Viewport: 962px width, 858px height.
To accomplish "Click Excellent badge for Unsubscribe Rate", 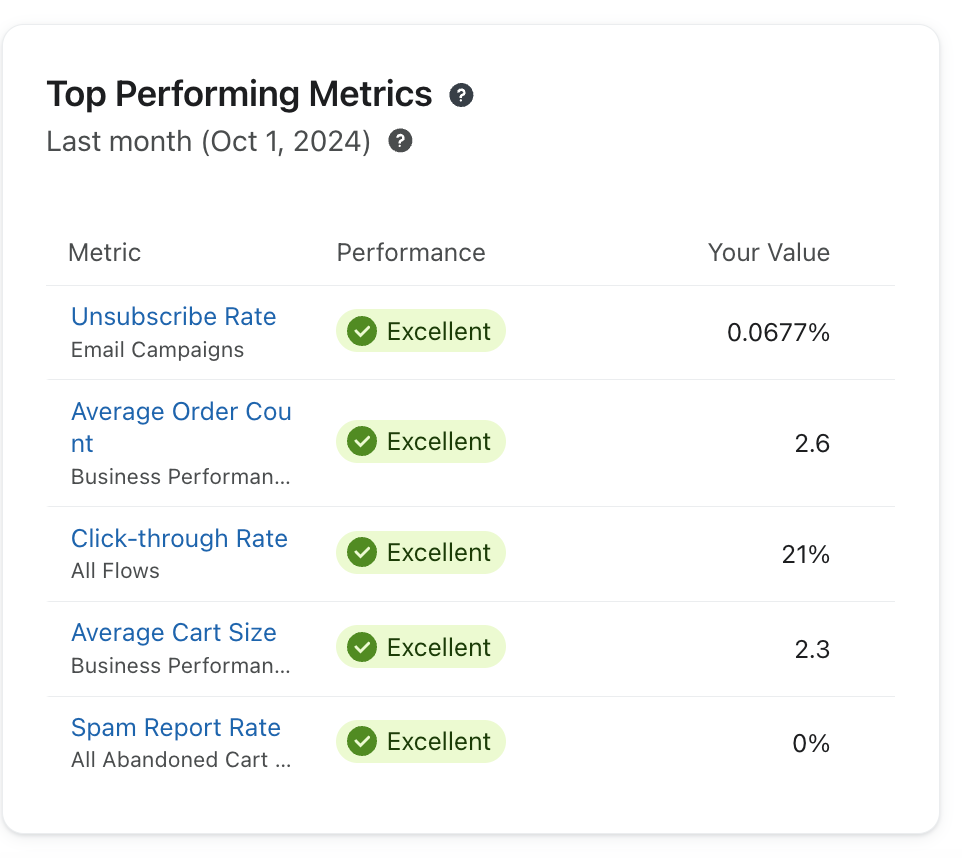I will click(421, 331).
